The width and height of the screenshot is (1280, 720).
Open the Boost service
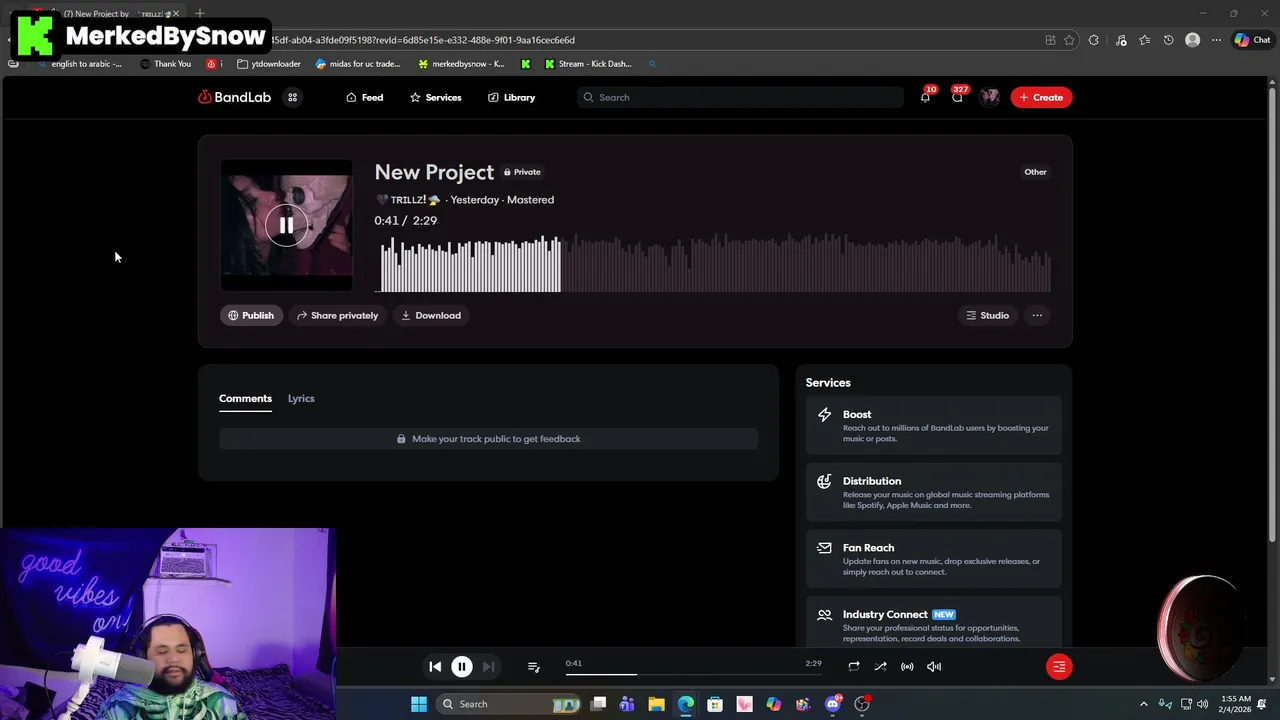pyautogui.click(x=934, y=425)
